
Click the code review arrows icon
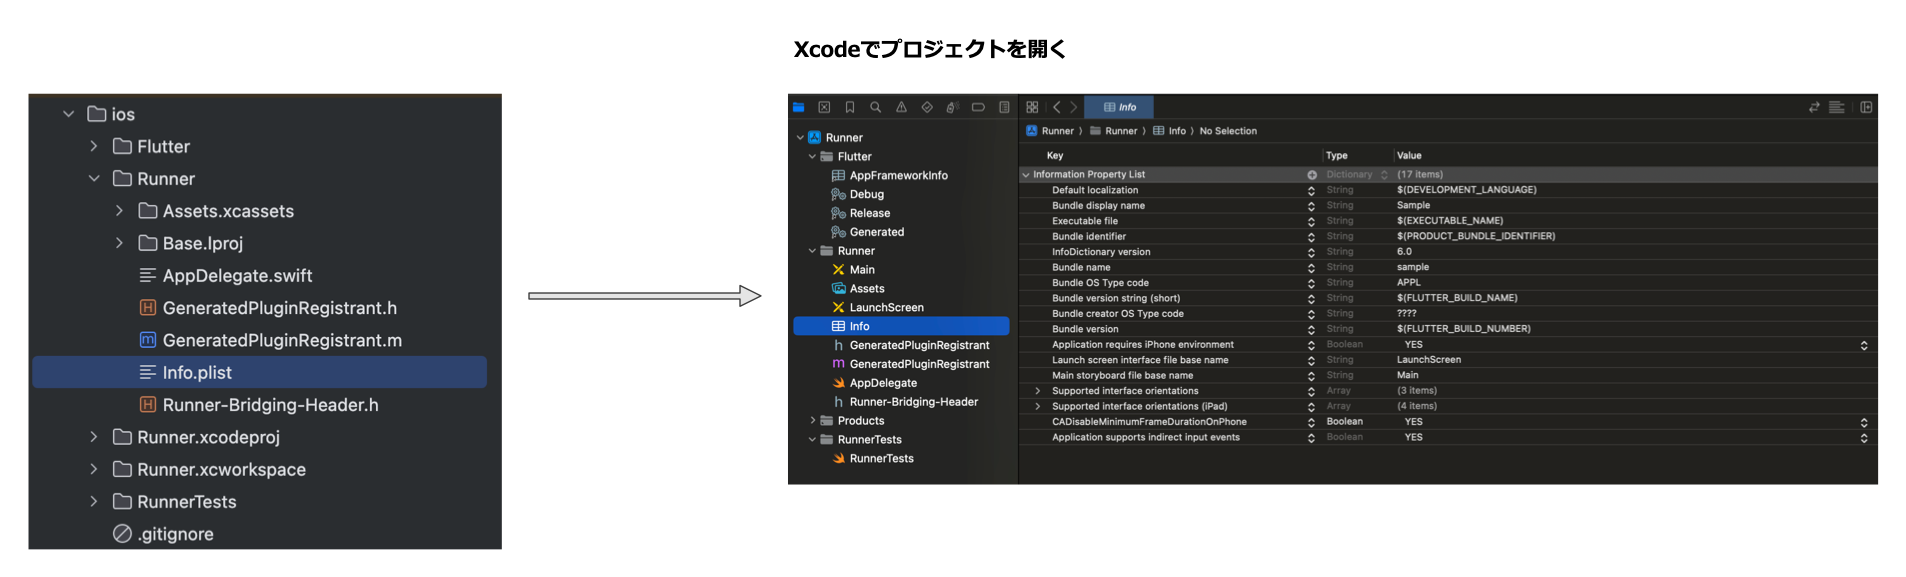tap(1814, 107)
